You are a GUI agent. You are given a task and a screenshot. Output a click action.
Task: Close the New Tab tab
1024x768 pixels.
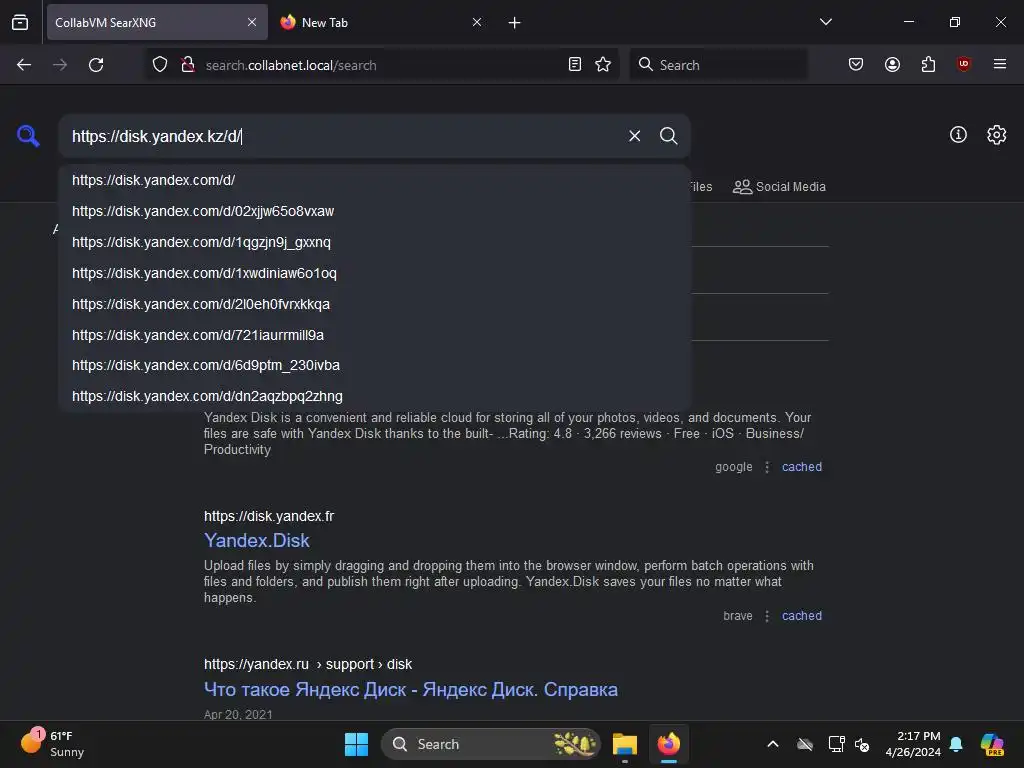pyautogui.click(x=477, y=22)
